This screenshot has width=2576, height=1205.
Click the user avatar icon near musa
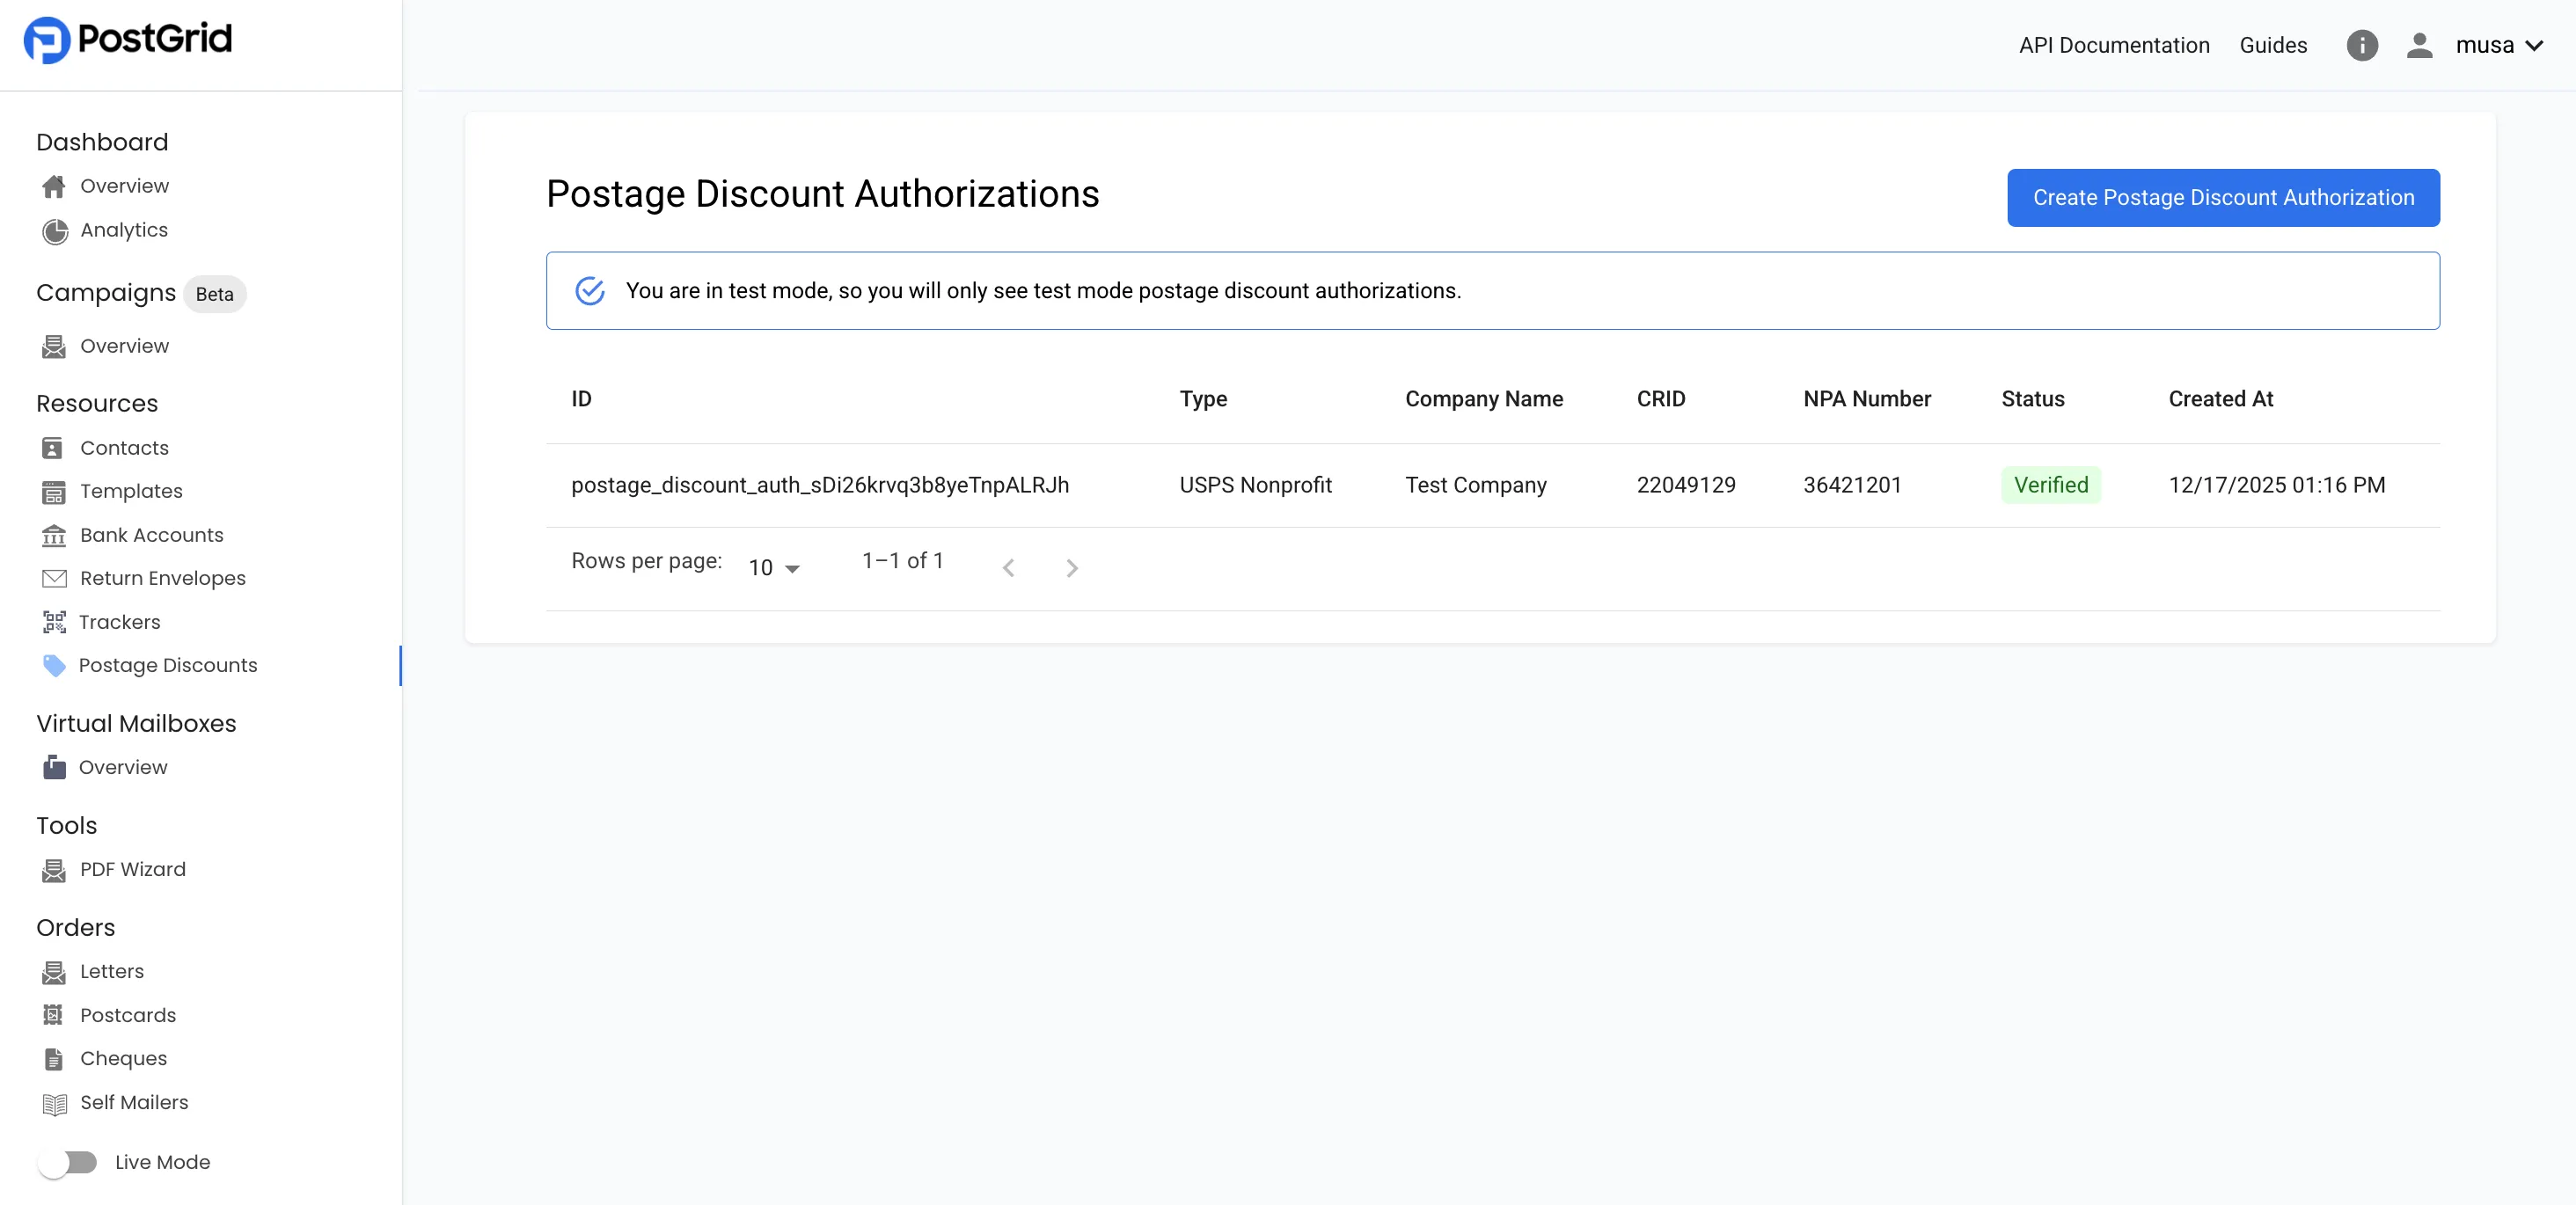click(x=2420, y=45)
